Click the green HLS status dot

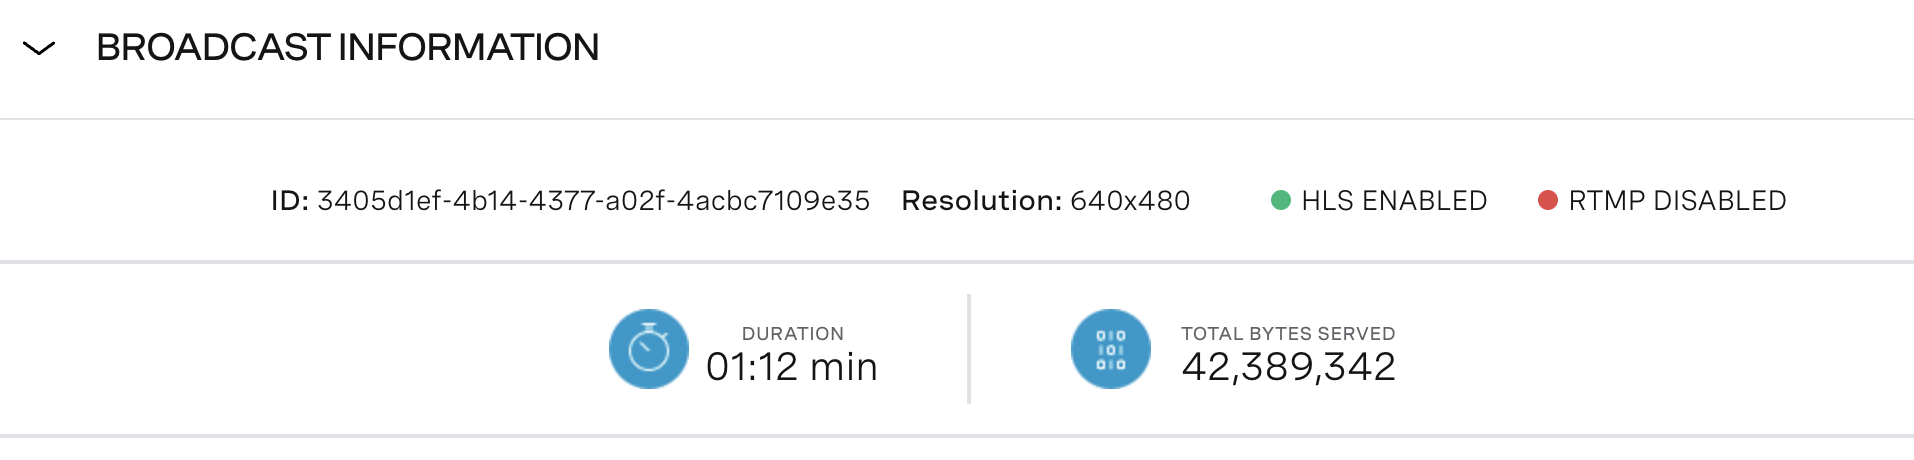[x=1280, y=201]
